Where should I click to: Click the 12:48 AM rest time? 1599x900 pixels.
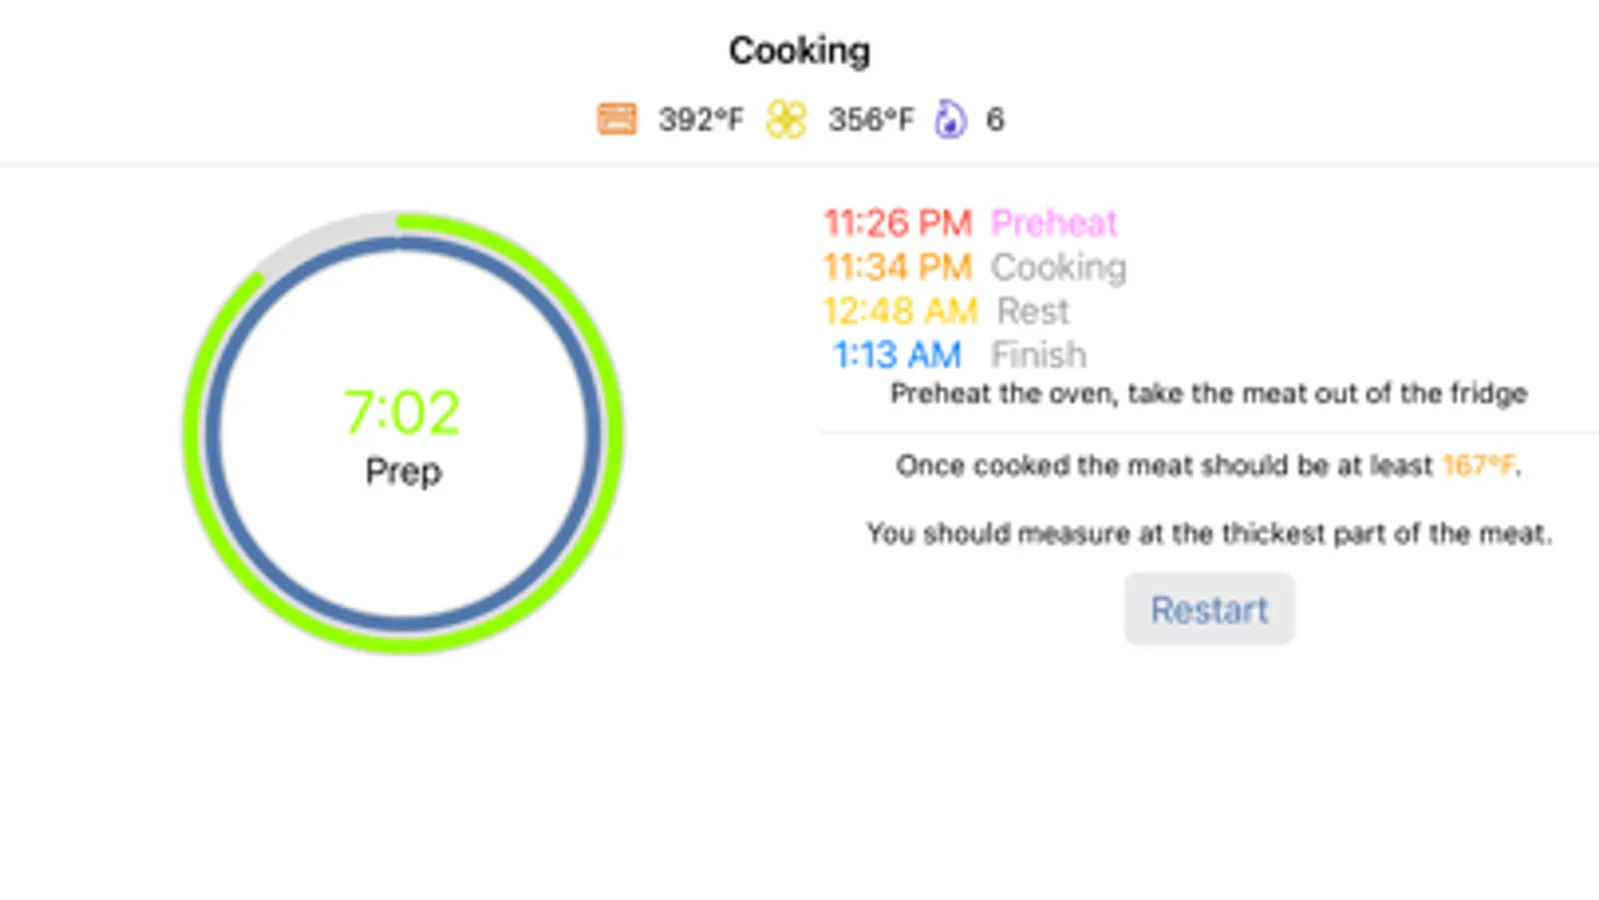[x=900, y=311]
